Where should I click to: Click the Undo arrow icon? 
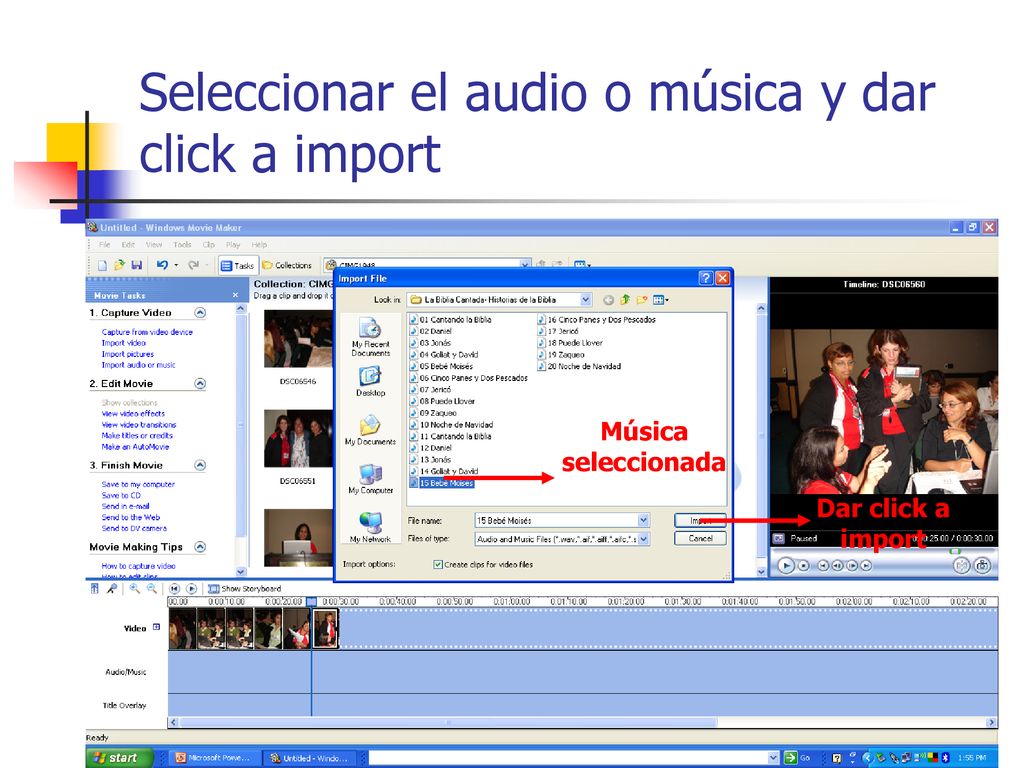[162, 265]
